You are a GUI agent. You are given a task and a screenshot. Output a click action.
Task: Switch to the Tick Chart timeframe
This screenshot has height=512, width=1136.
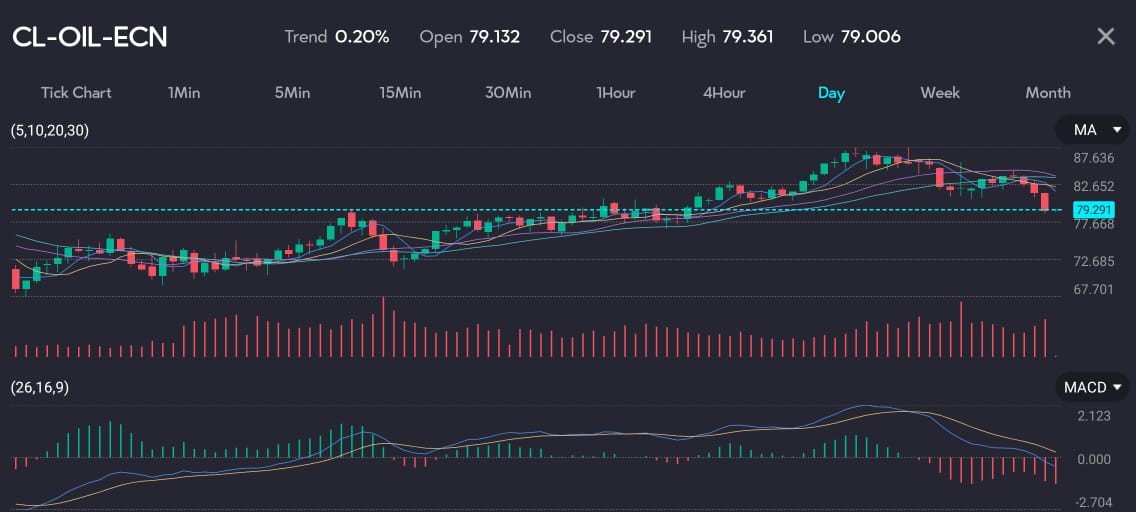click(76, 92)
